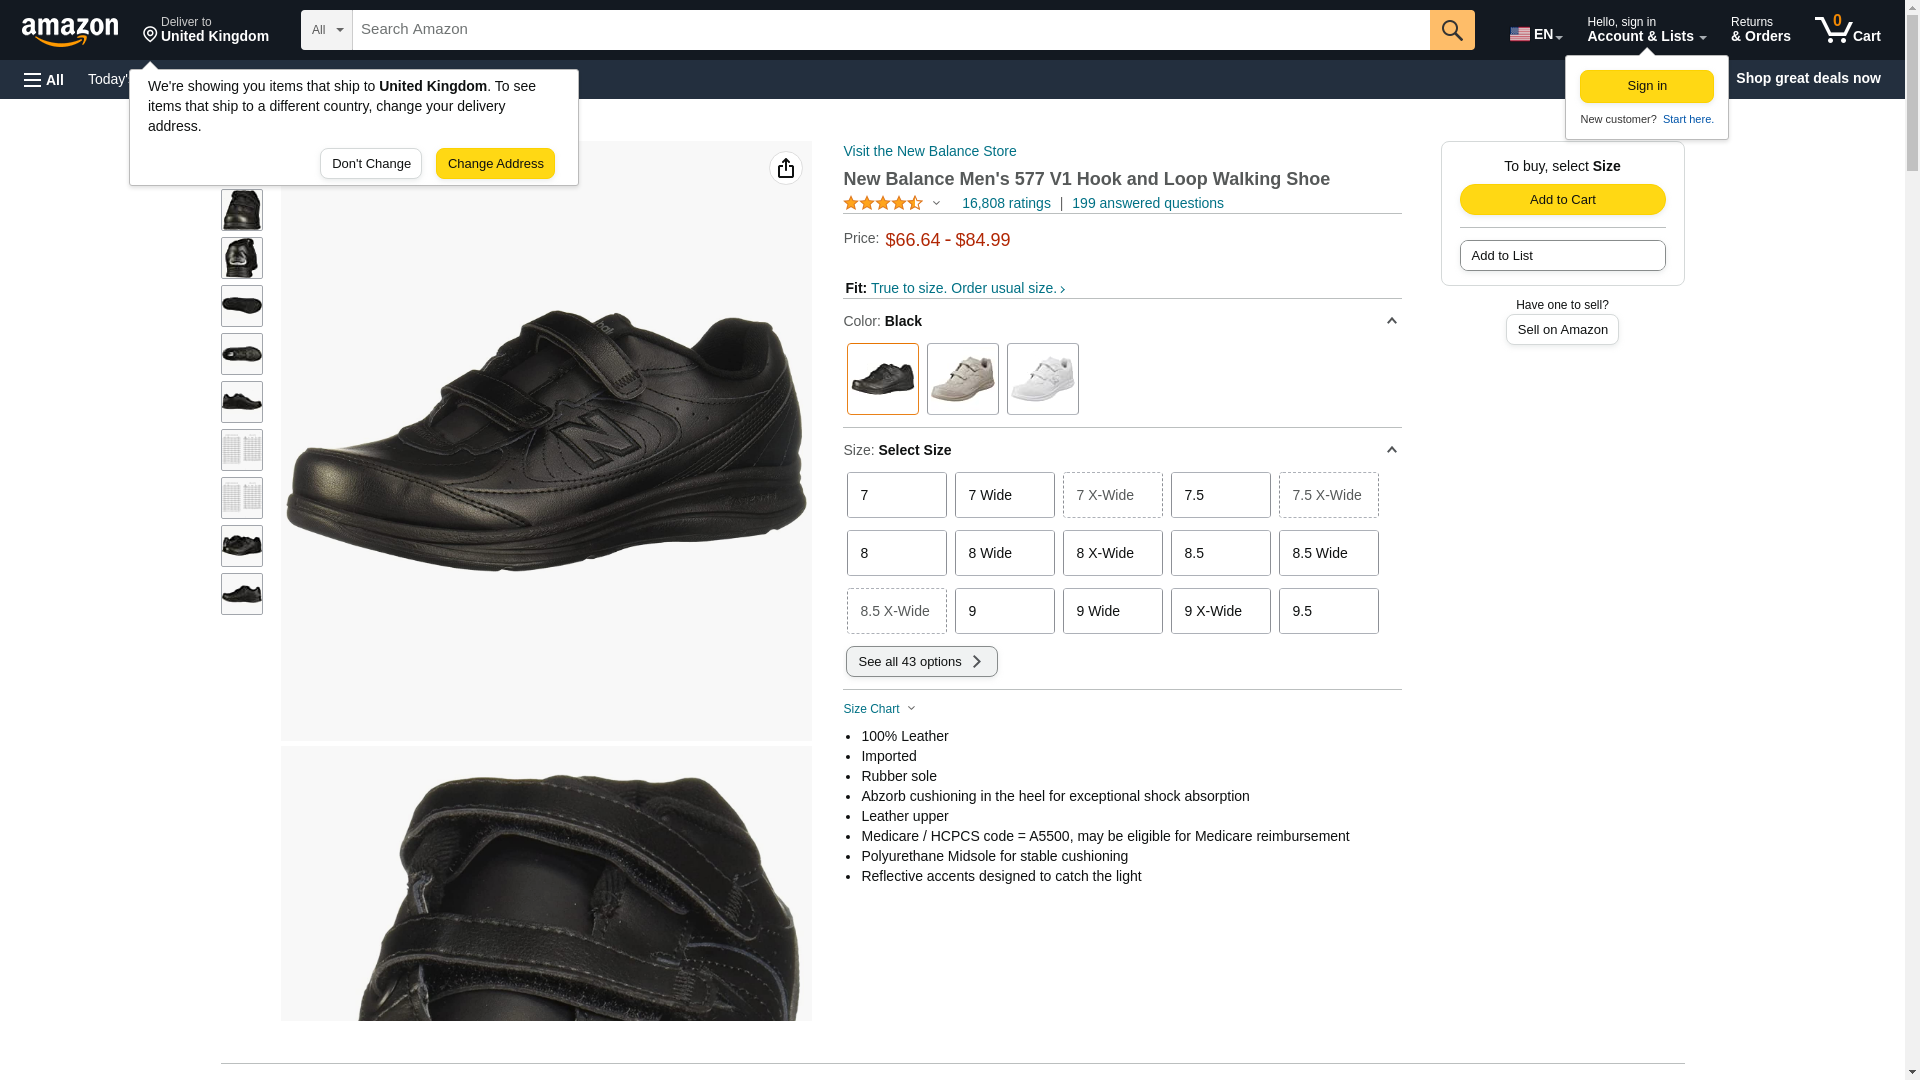Click Shop great deals now
Screen dimensions: 1920x1080
pyautogui.click(x=1807, y=78)
